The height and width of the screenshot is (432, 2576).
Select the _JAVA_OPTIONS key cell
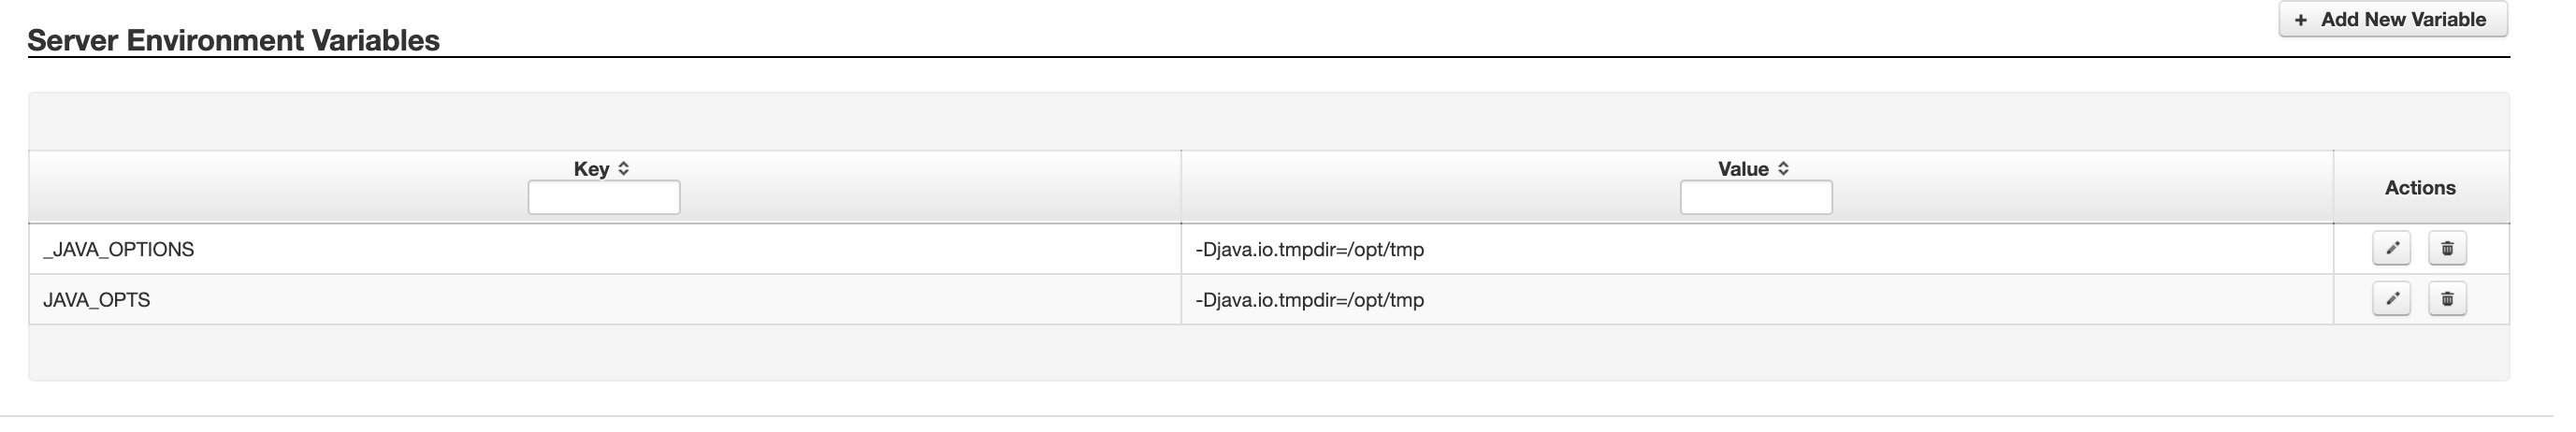(x=605, y=249)
